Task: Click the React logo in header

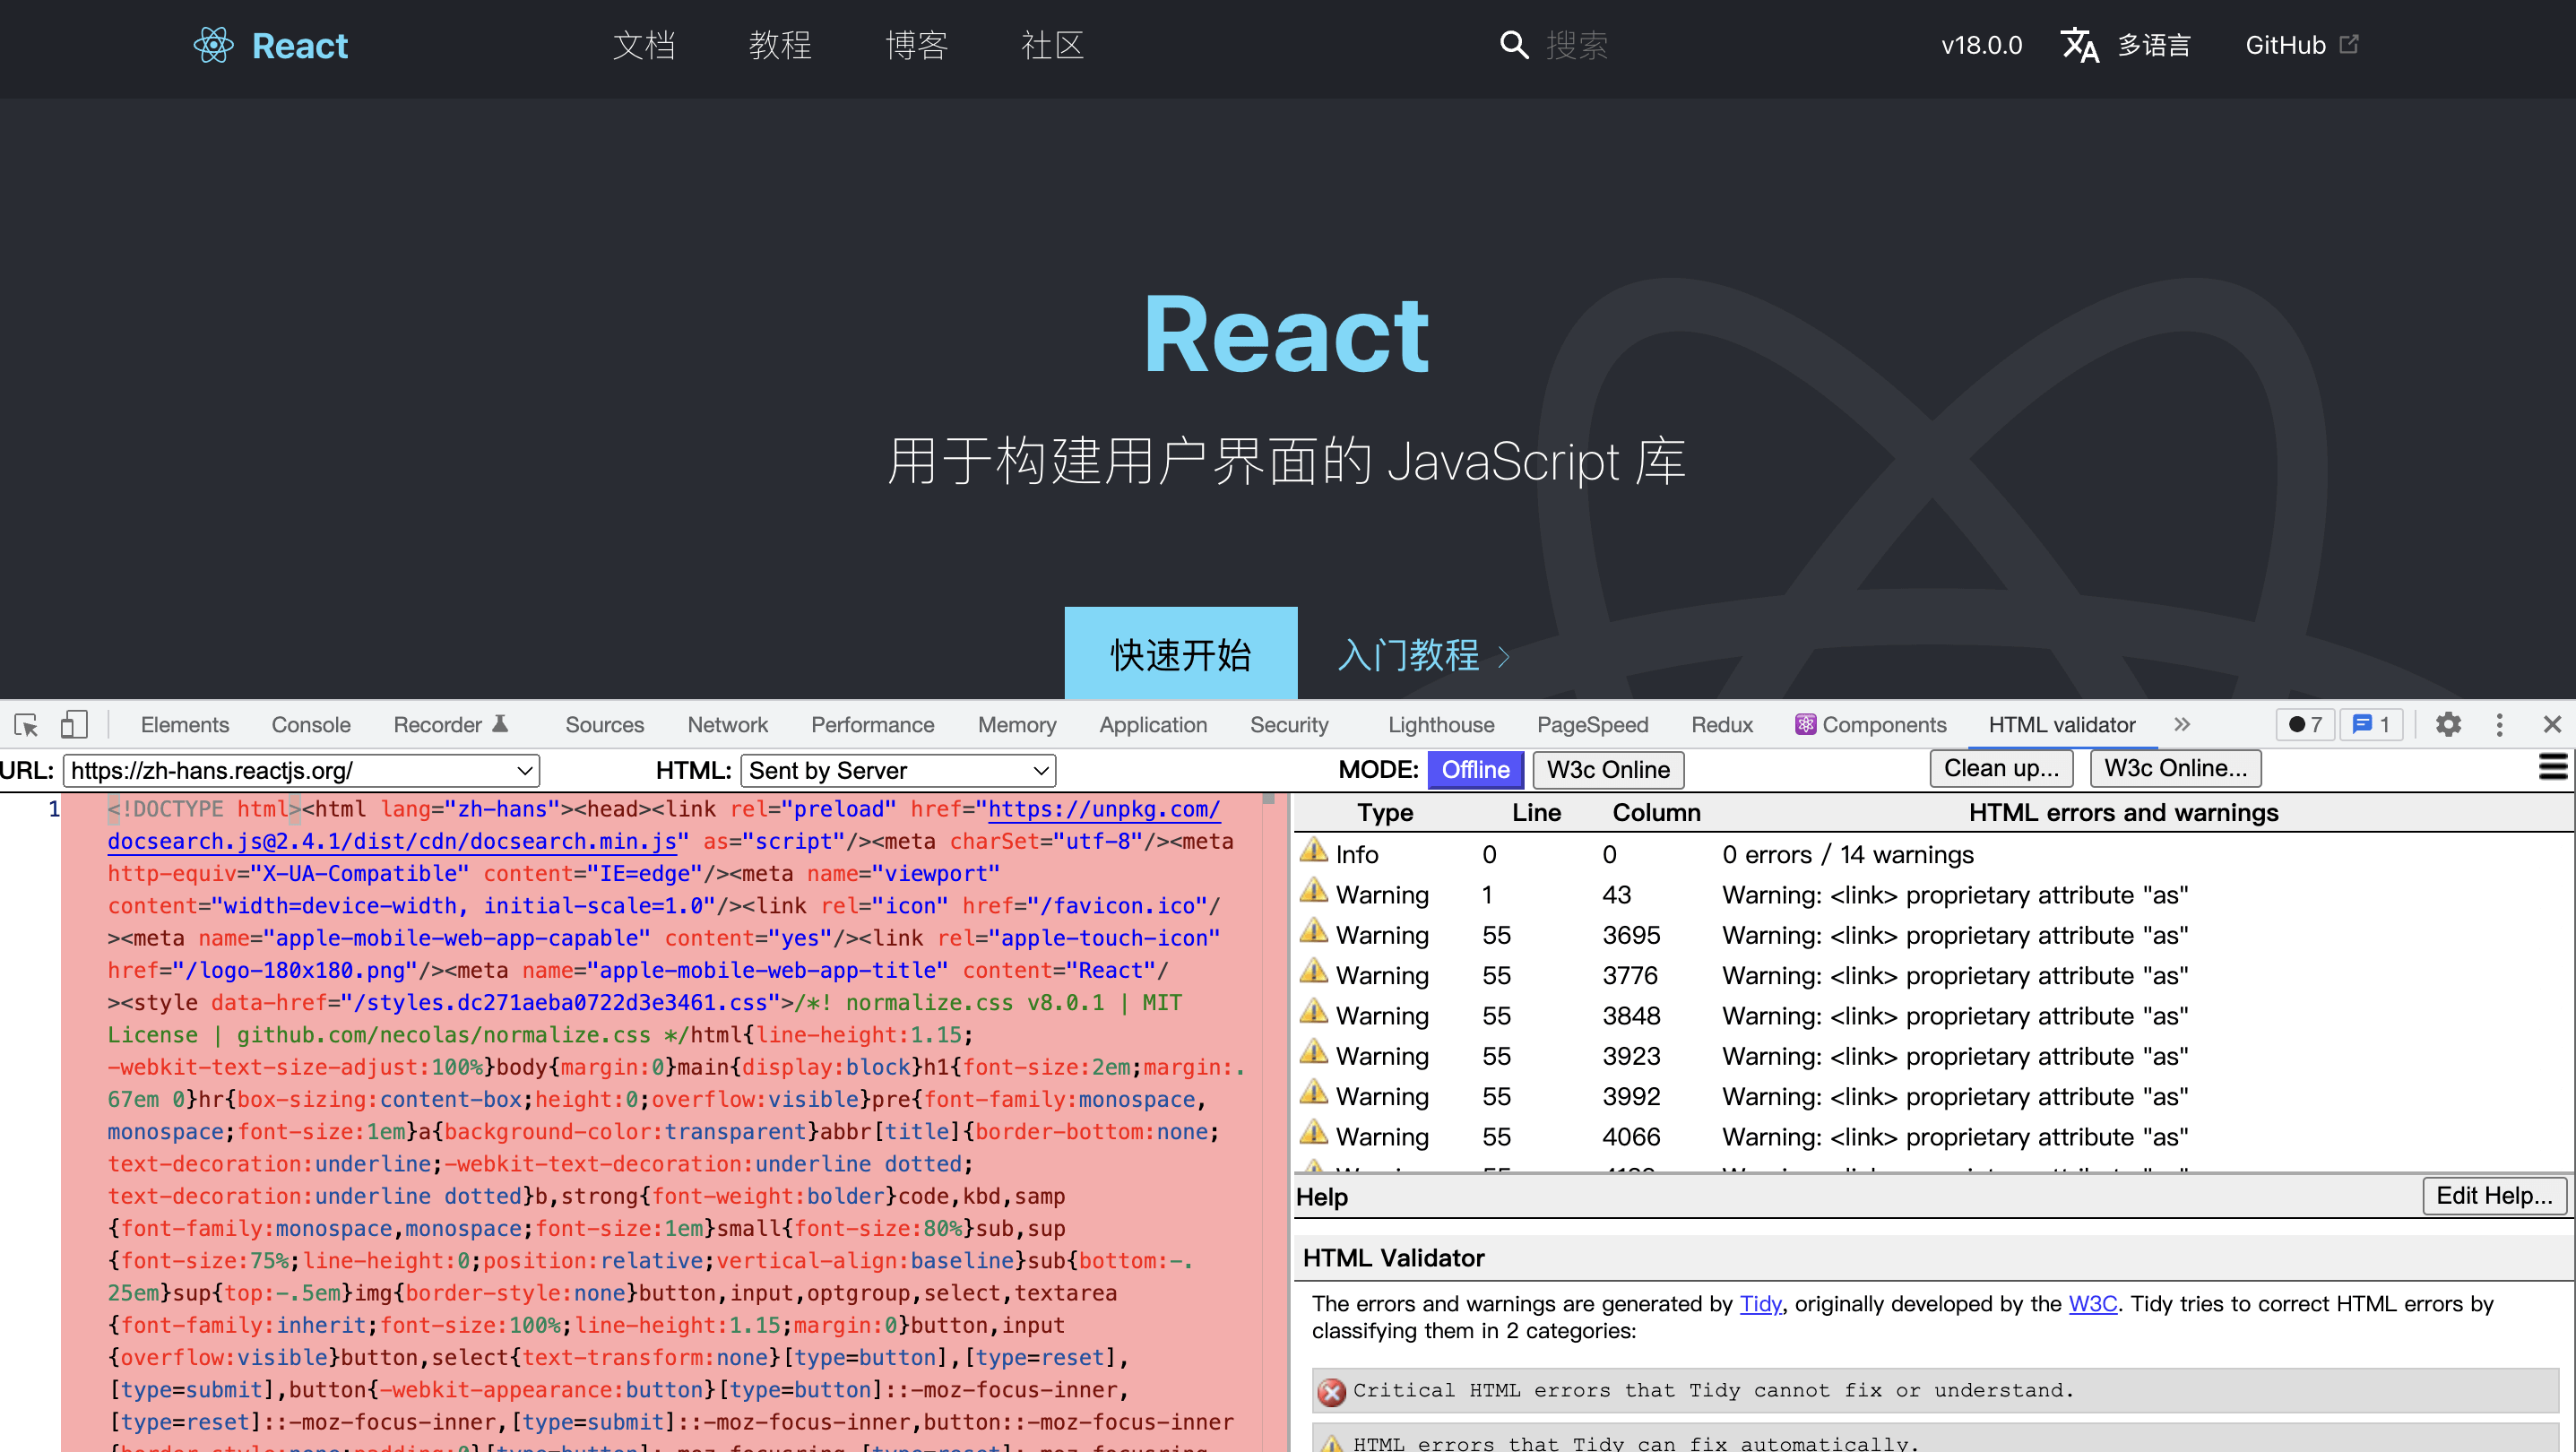Action: (213, 45)
